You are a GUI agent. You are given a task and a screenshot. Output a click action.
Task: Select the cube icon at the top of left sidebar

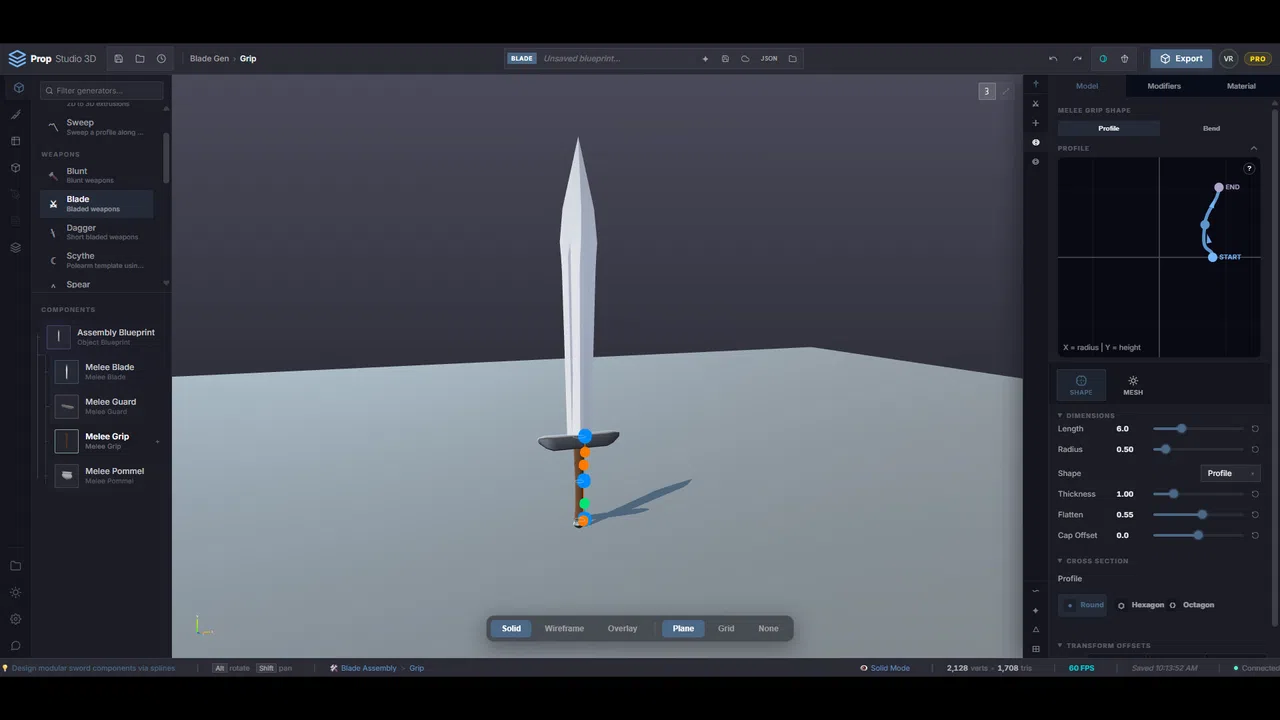pos(18,88)
